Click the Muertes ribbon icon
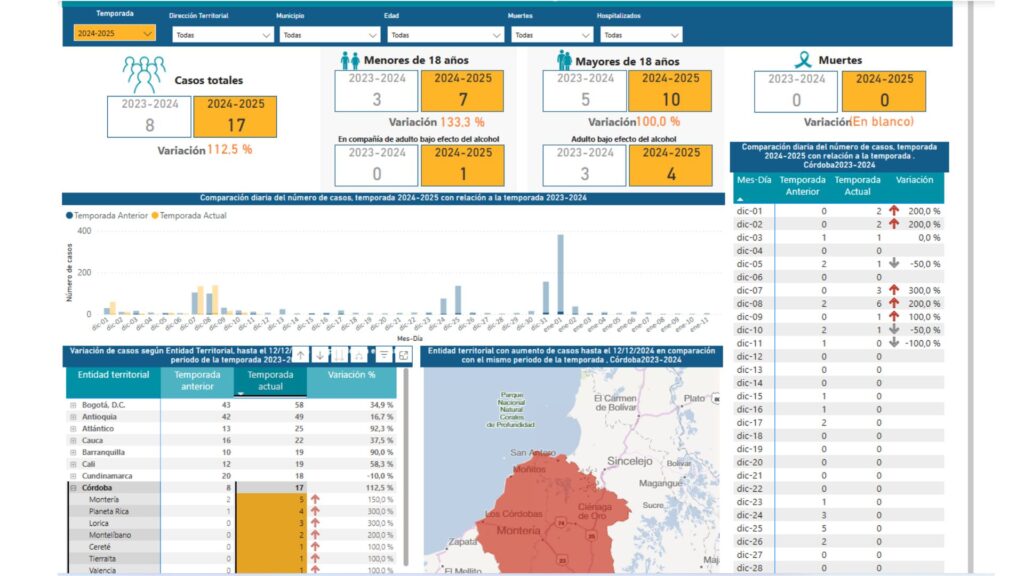Image resolution: width=1024 pixels, height=576 pixels. point(802,60)
